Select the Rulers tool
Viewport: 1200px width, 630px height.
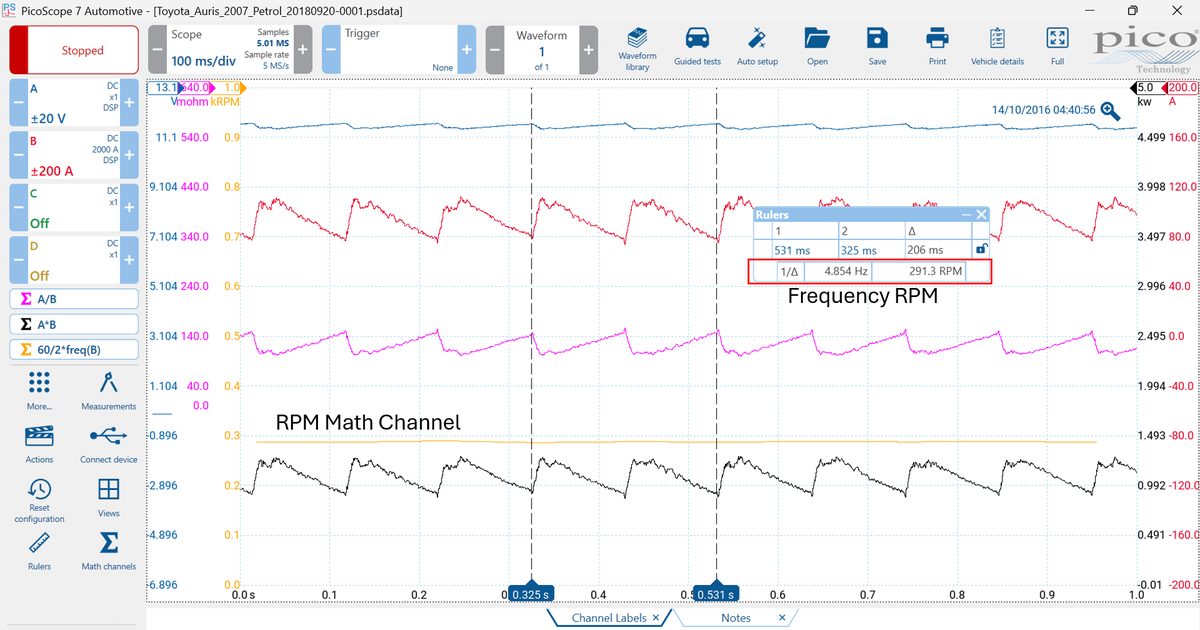pyautogui.click(x=39, y=551)
